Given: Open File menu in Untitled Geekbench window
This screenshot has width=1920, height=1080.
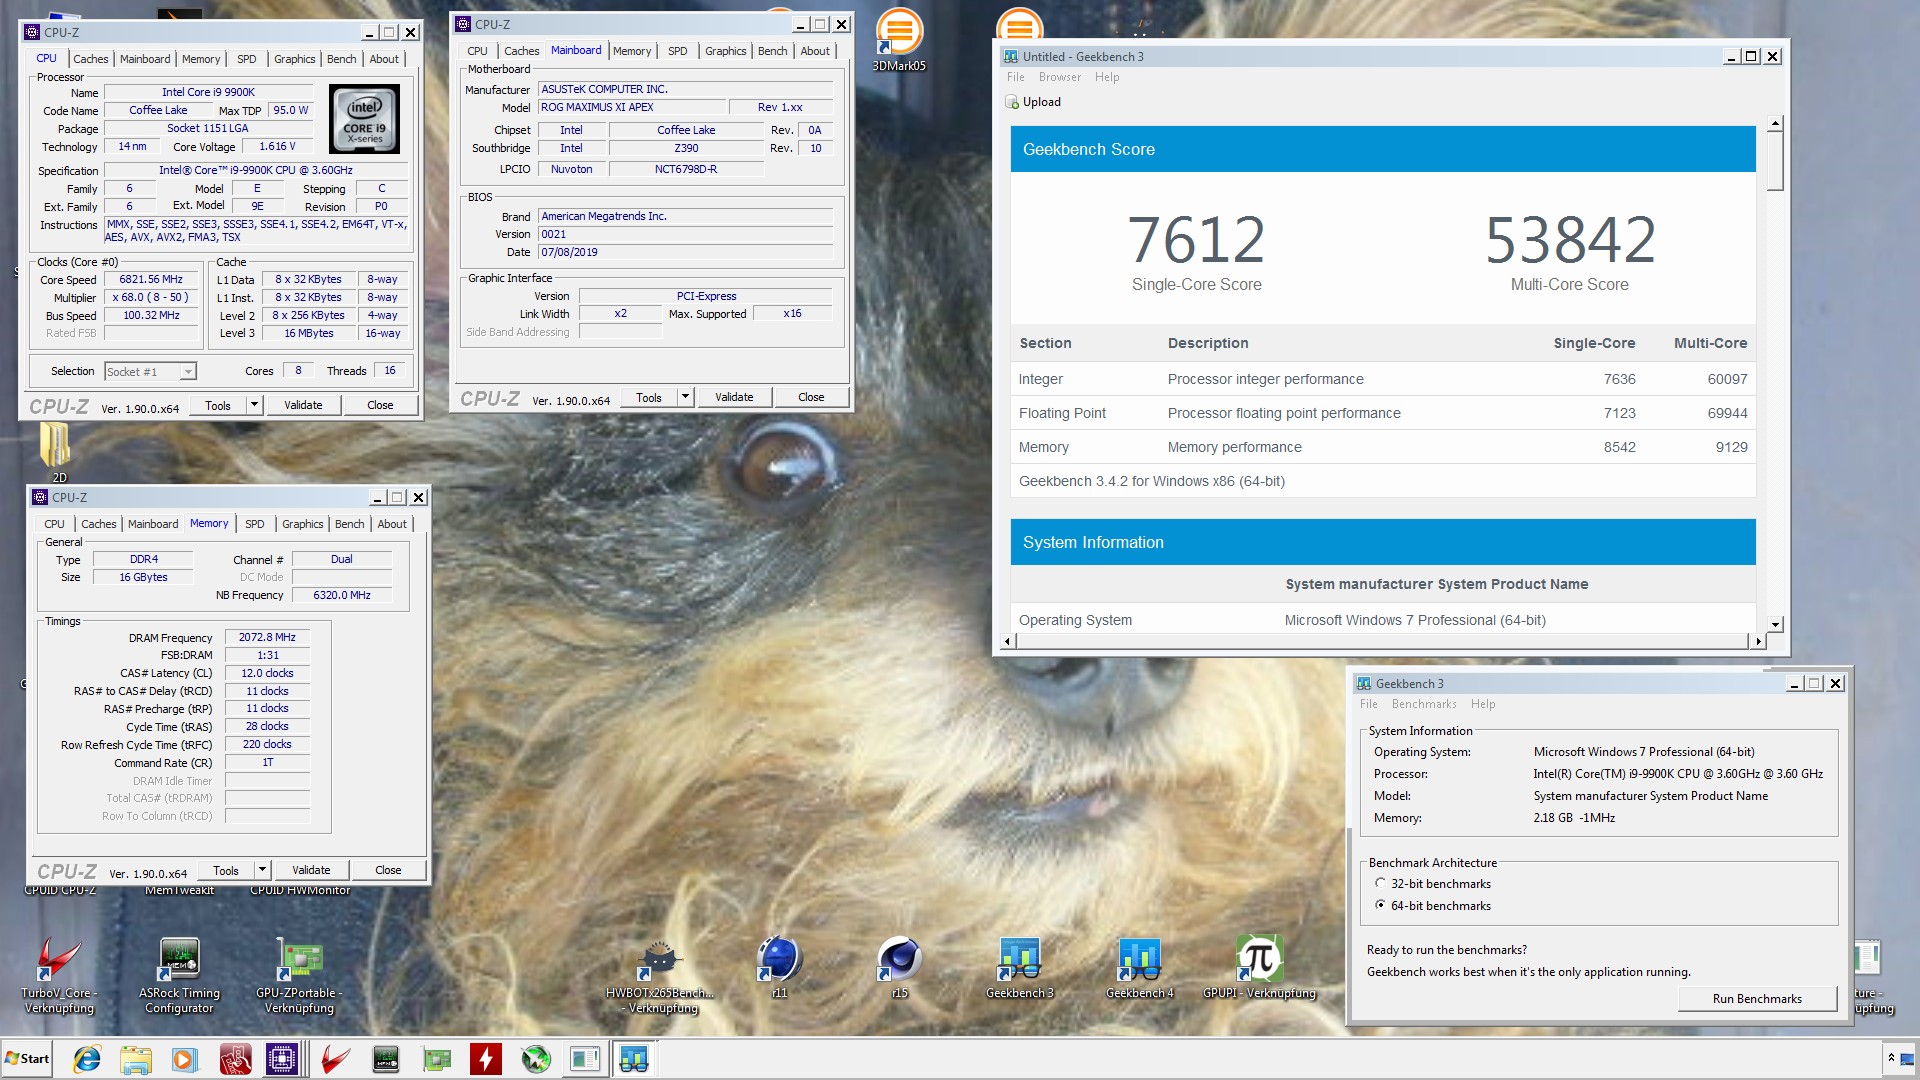Looking at the screenshot, I should pos(1015,77).
